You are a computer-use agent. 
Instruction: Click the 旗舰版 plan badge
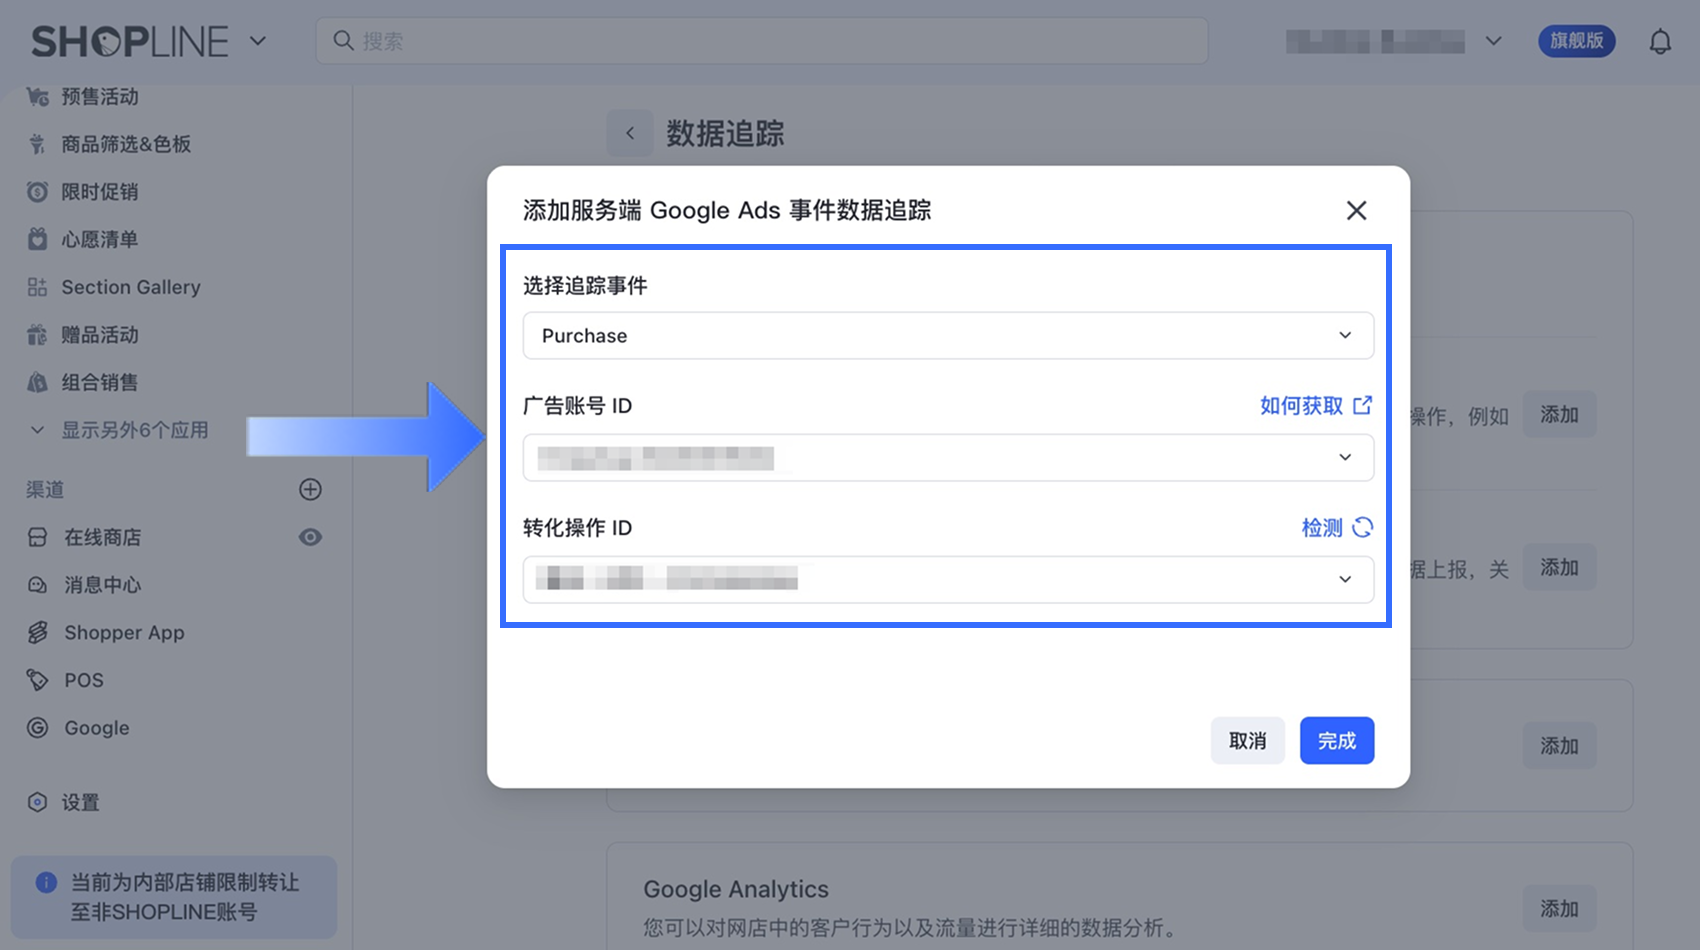click(x=1577, y=41)
